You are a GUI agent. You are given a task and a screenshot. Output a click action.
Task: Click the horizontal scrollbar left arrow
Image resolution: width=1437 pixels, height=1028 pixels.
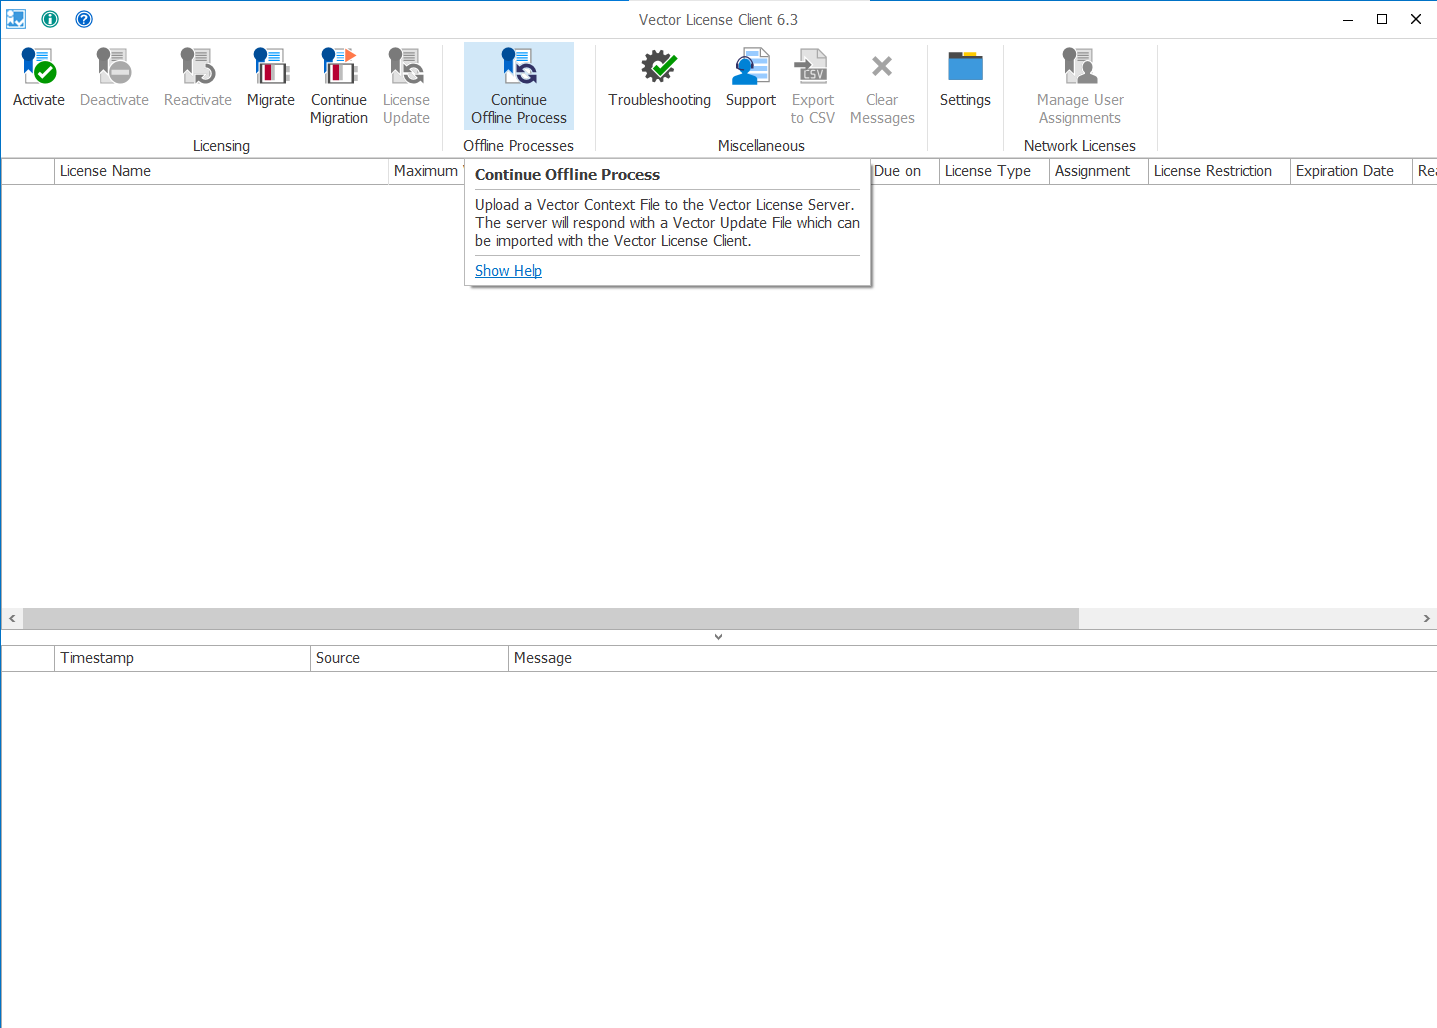click(12, 619)
